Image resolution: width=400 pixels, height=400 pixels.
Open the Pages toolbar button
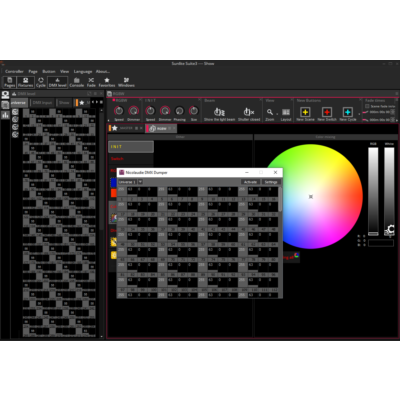[x=9, y=82]
